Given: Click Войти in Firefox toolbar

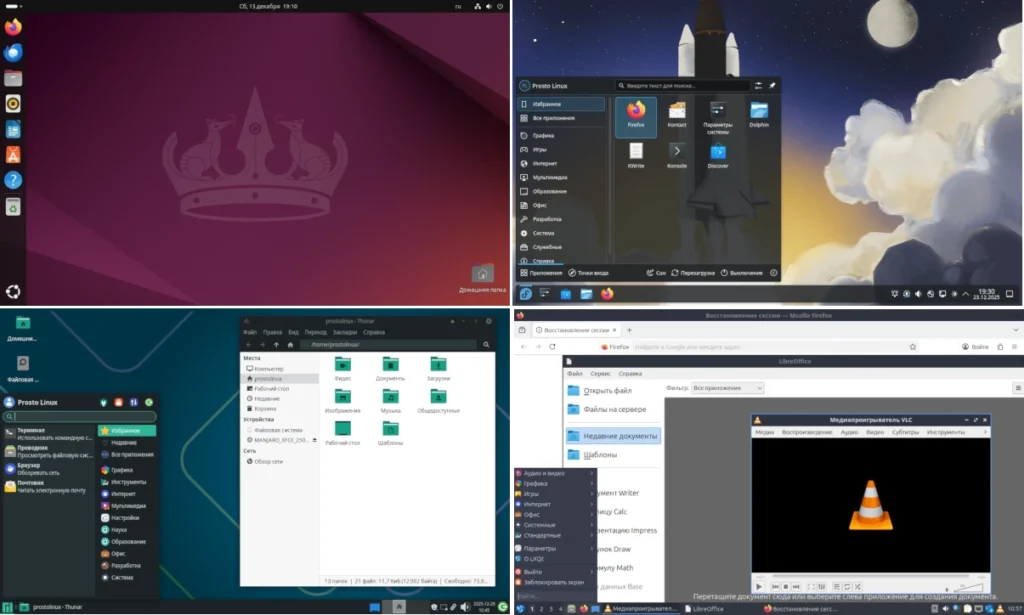Looking at the screenshot, I should (975, 347).
